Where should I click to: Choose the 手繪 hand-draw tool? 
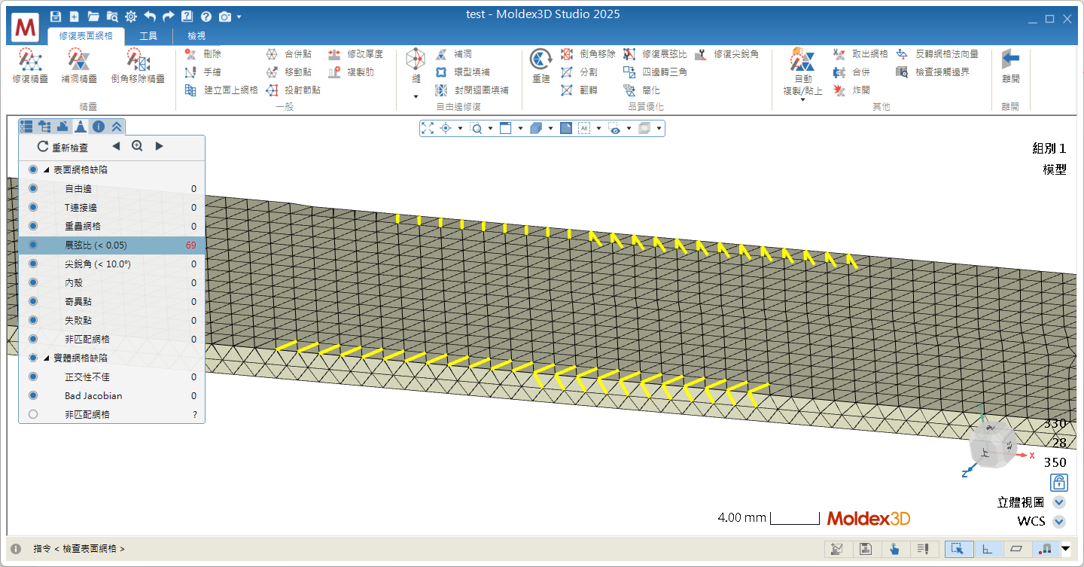(x=203, y=72)
